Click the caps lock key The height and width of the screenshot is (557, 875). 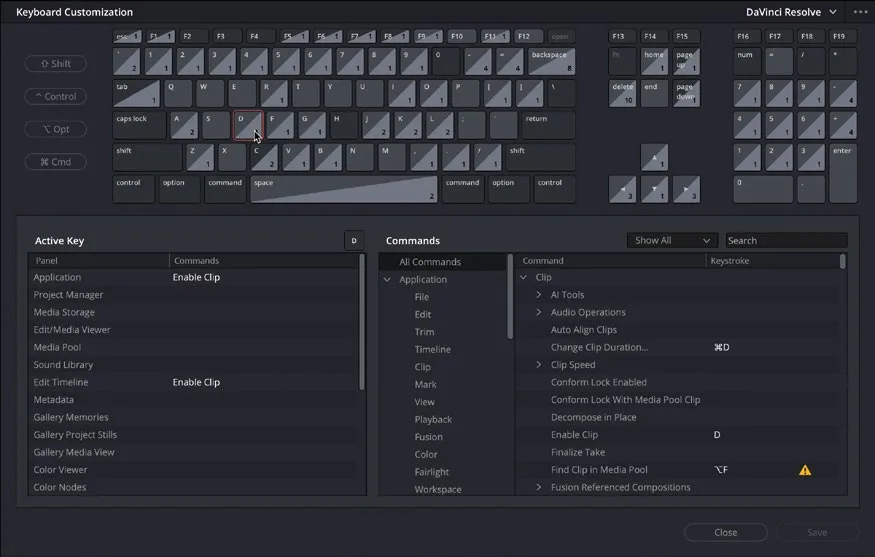point(140,125)
